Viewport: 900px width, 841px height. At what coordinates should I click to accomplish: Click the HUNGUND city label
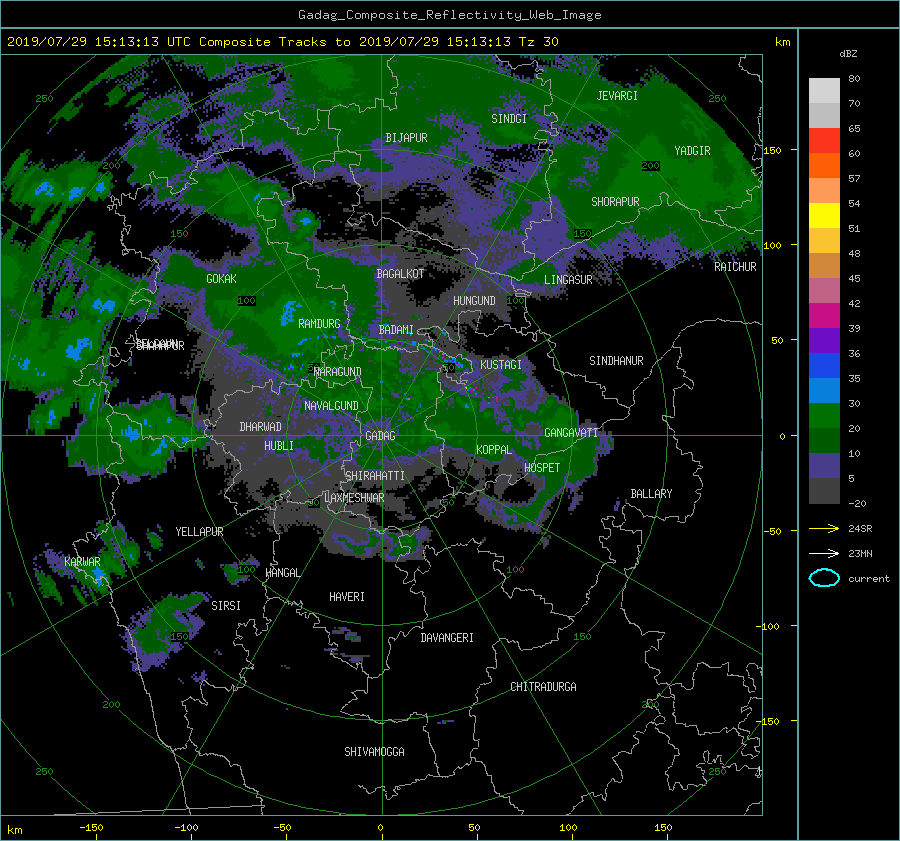point(474,301)
